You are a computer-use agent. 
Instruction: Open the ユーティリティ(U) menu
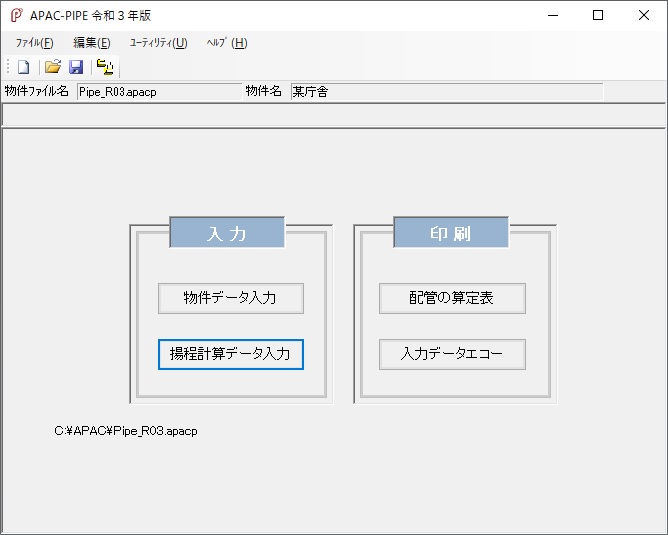[x=158, y=43]
